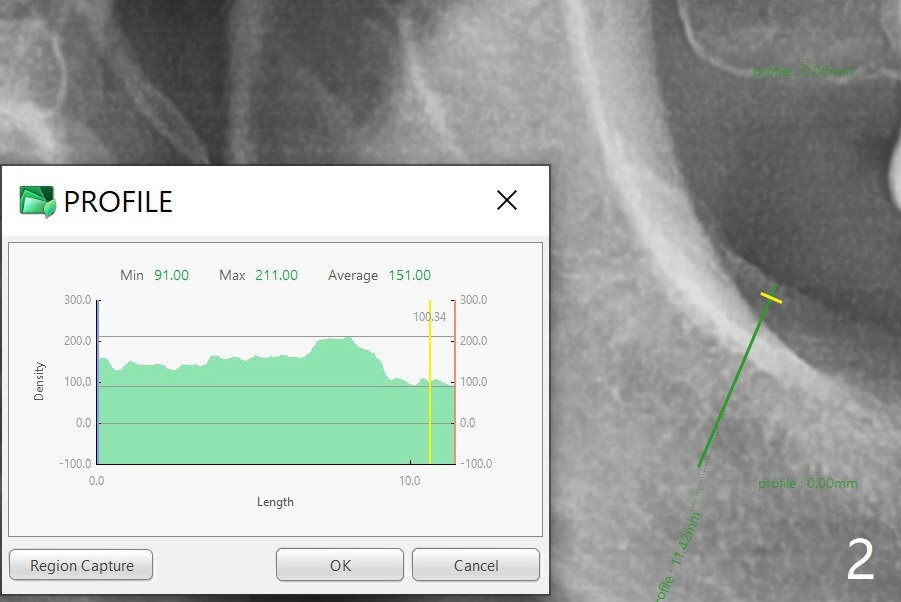Image resolution: width=901 pixels, height=602 pixels.
Task: Click the white number 2 image label
Action: pyautogui.click(x=860, y=560)
